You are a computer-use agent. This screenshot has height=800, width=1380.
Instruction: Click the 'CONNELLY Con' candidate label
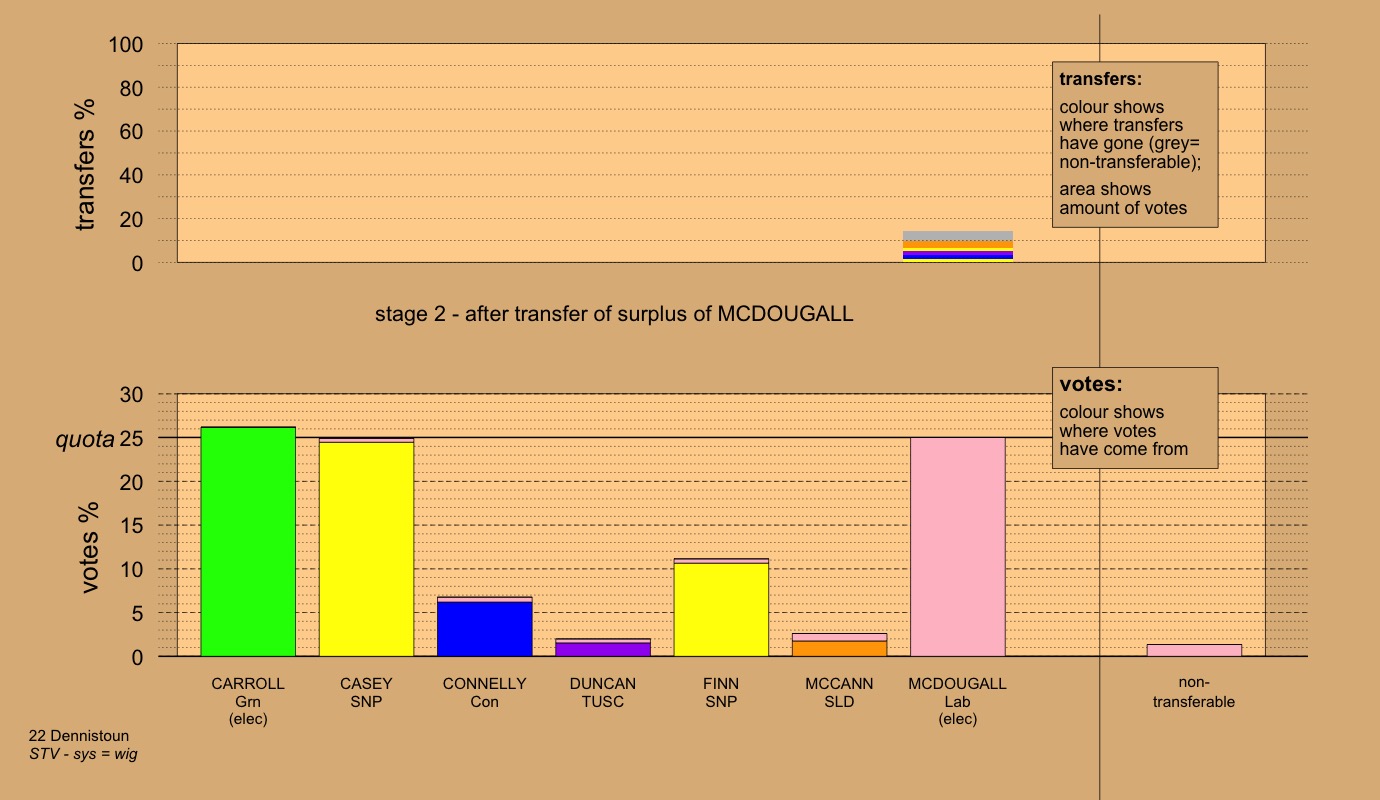[485, 693]
